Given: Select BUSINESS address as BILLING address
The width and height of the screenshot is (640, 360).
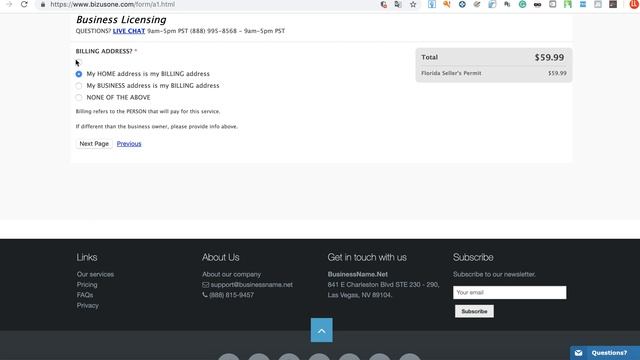Looking at the screenshot, I should 79,86.
